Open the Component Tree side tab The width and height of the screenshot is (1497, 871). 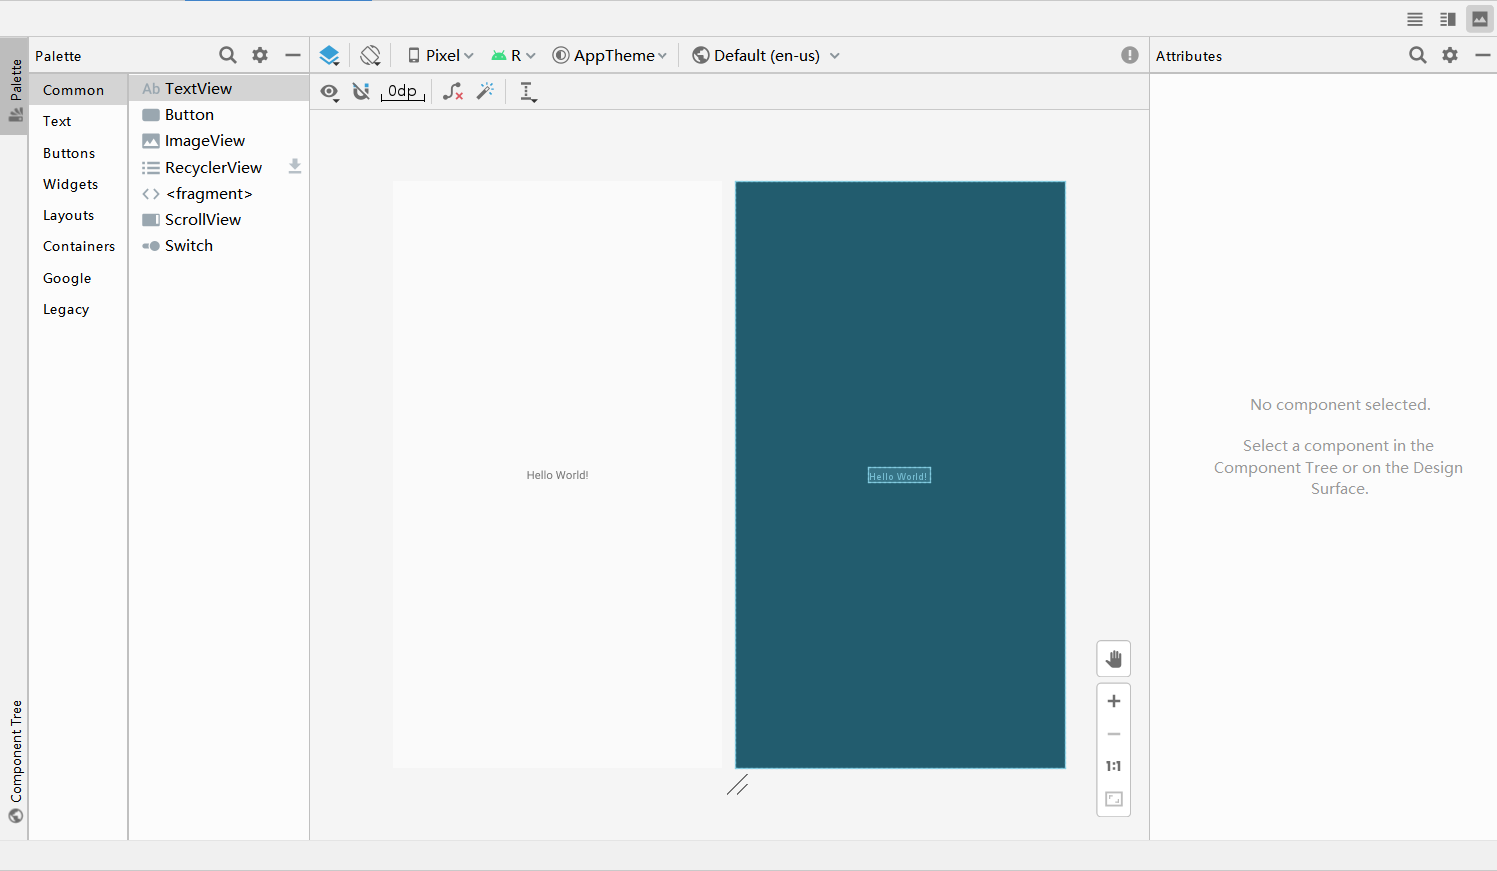(x=15, y=761)
